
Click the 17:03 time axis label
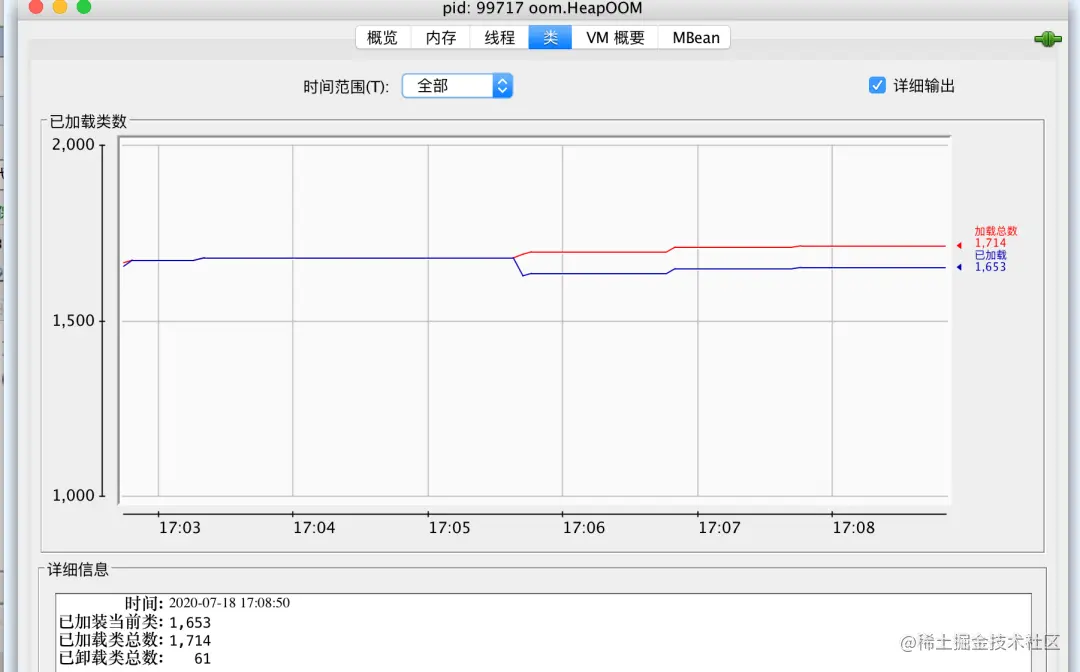tap(180, 528)
